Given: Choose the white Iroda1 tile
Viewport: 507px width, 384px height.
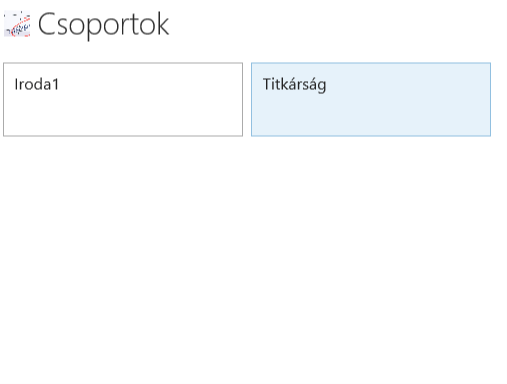Looking at the screenshot, I should coord(123,99).
